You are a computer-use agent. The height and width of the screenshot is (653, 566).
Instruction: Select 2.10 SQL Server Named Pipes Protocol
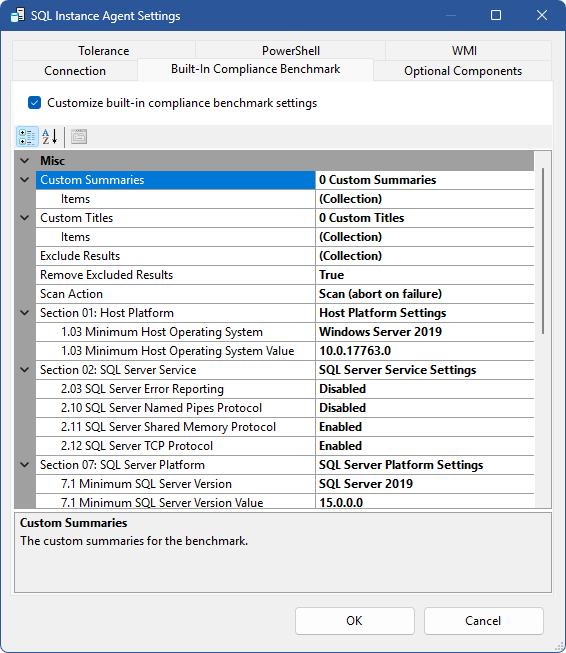point(175,408)
